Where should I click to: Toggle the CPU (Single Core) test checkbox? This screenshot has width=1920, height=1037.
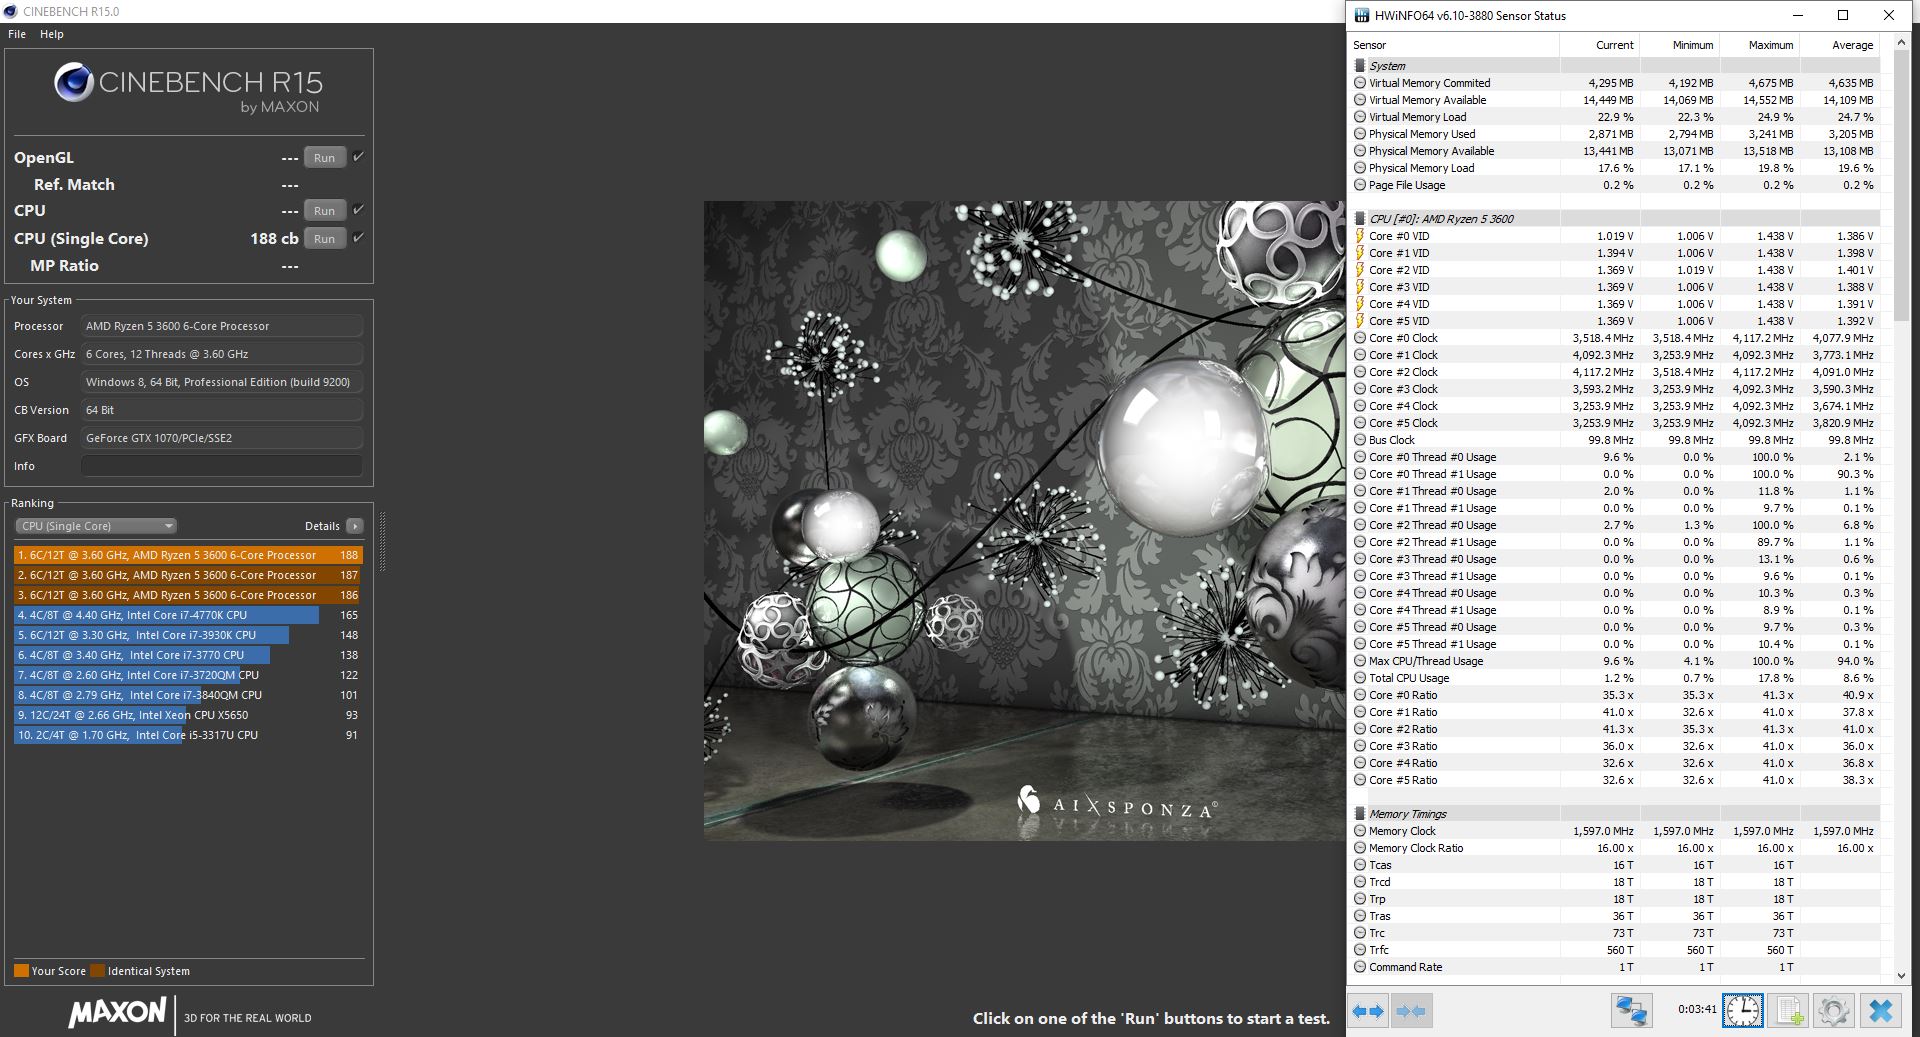[358, 238]
